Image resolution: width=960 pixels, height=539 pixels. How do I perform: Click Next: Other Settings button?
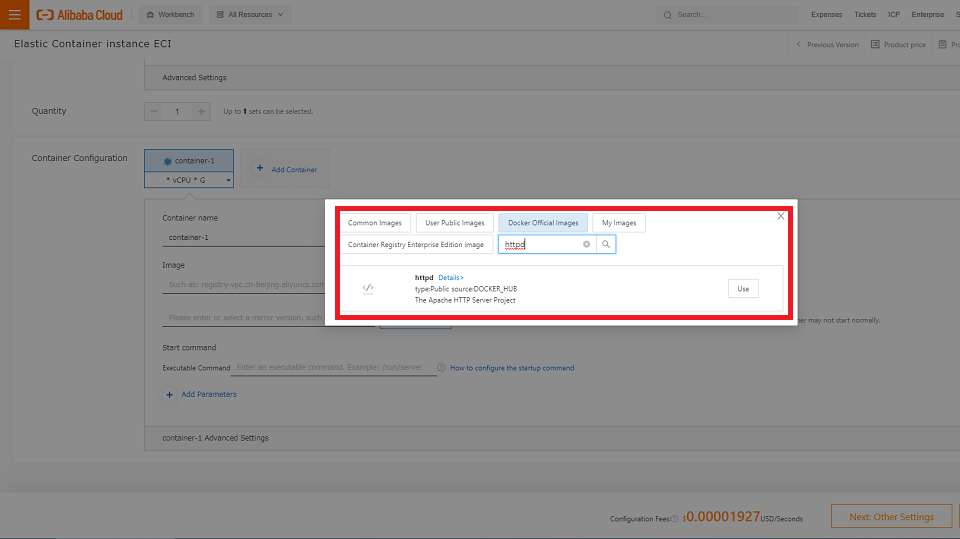pyautogui.click(x=891, y=517)
